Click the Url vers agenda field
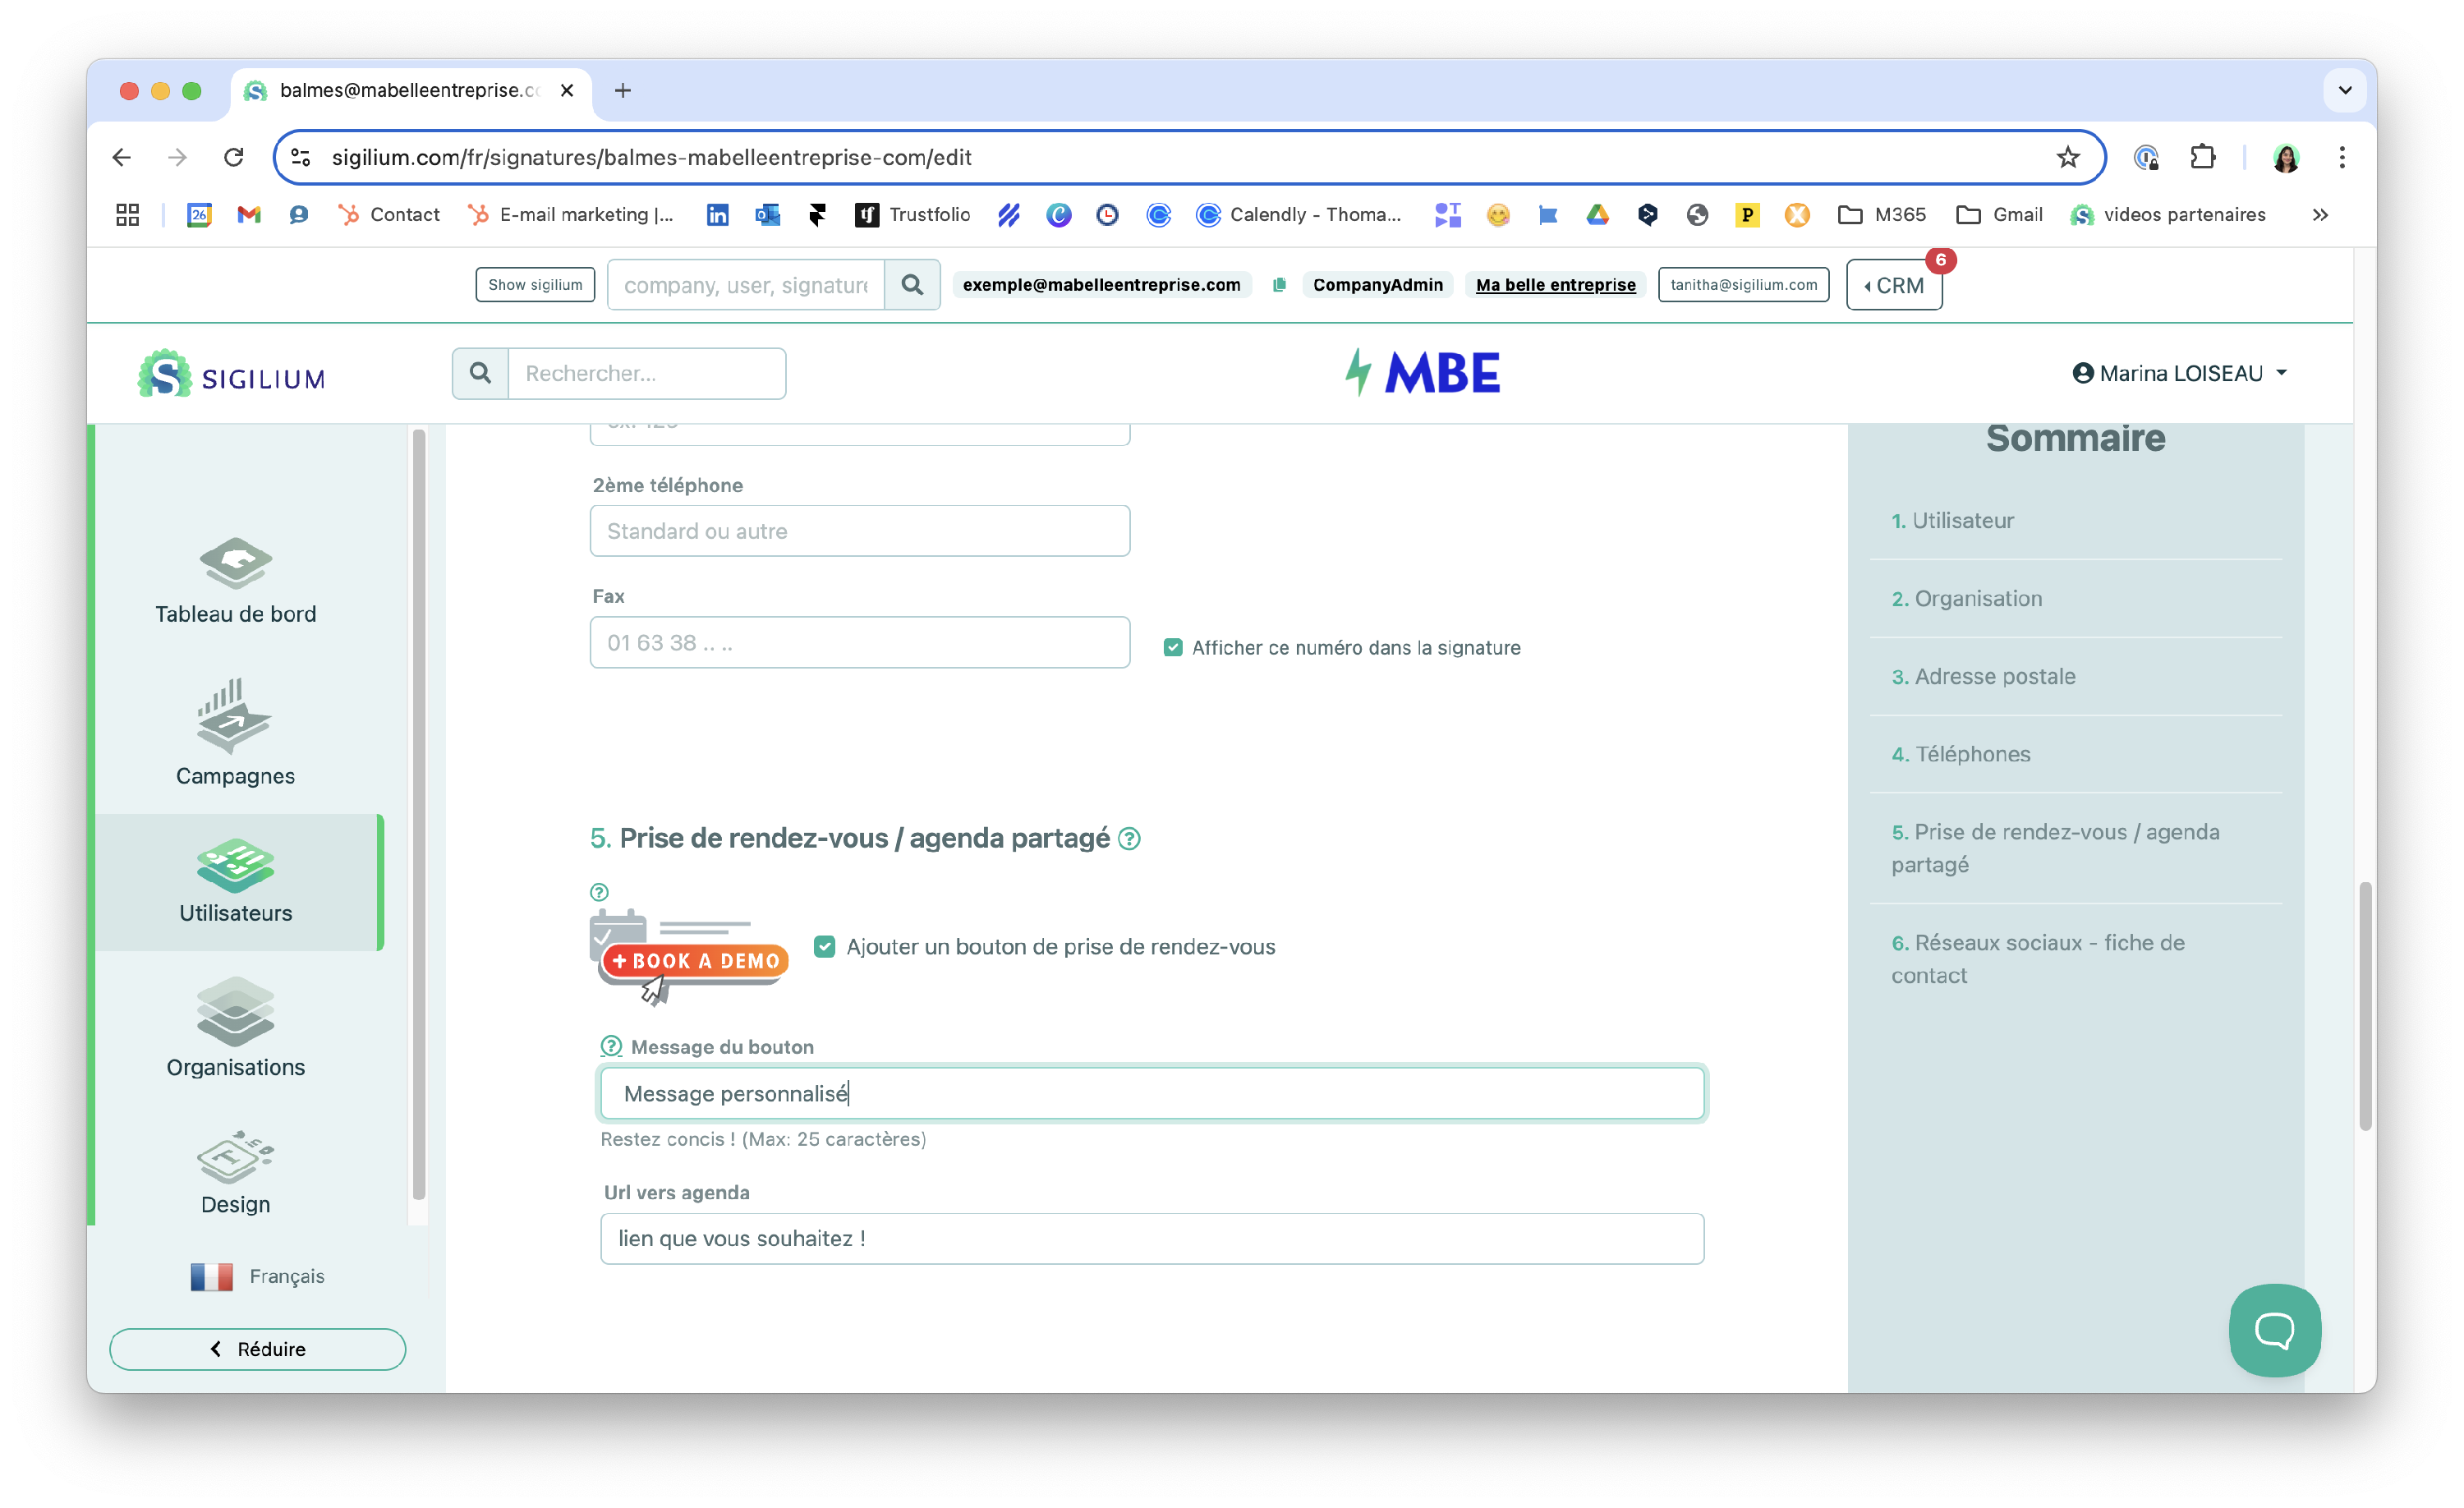Image resolution: width=2464 pixels, height=1508 pixels. [x=1152, y=1239]
